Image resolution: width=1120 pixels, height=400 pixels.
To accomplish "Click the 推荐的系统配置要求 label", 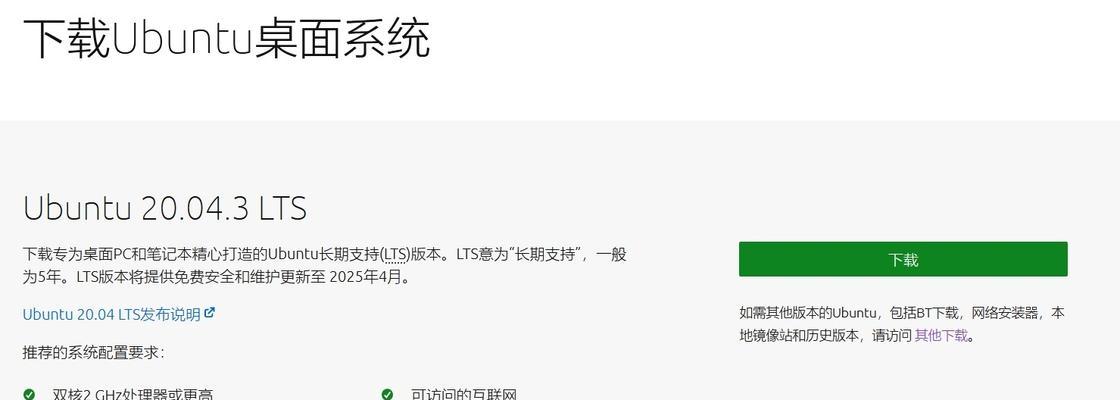I will pyautogui.click(x=94, y=353).
